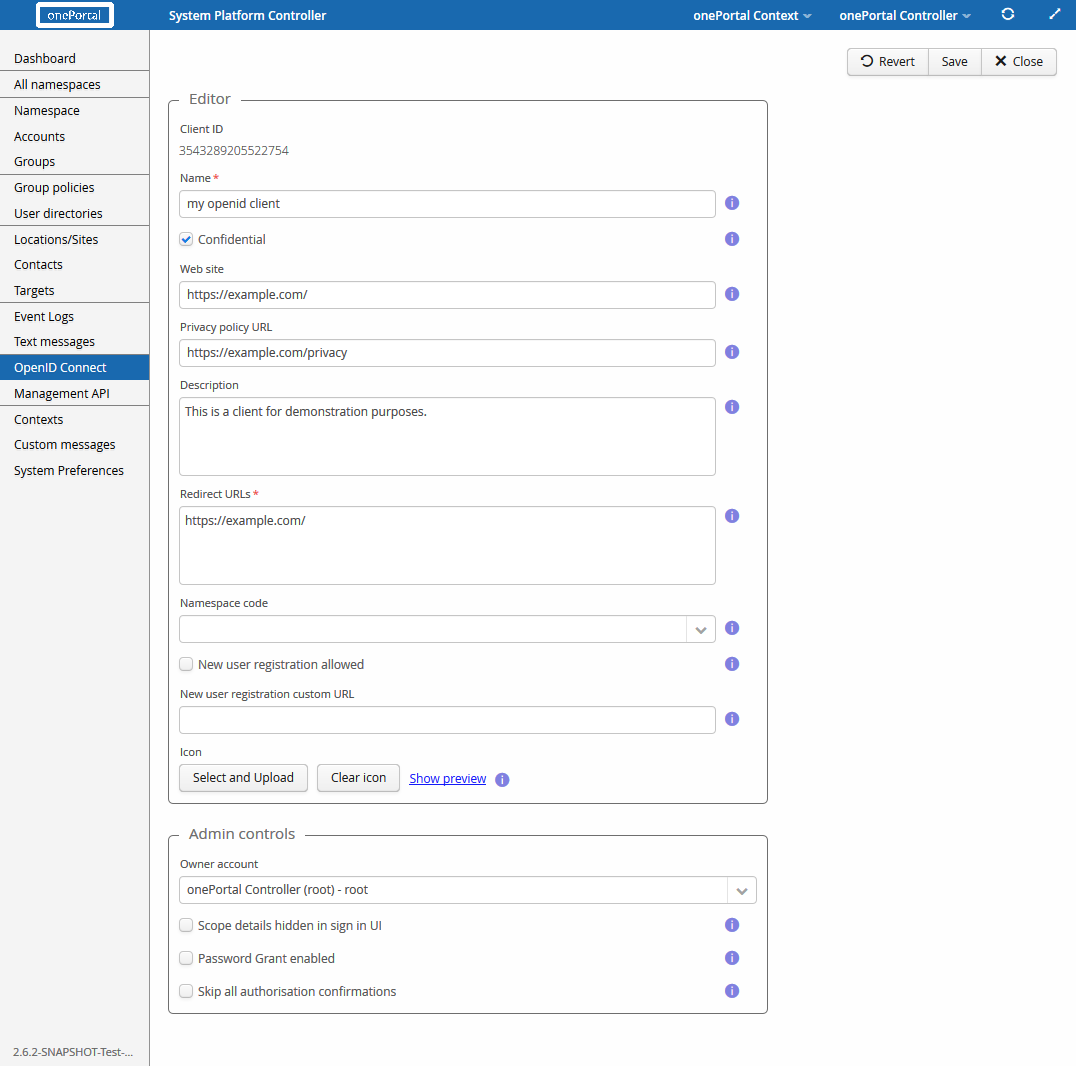Uncheck the Confidential checkbox
This screenshot has width=1076, height=1066.
click(x=186, y=240)
